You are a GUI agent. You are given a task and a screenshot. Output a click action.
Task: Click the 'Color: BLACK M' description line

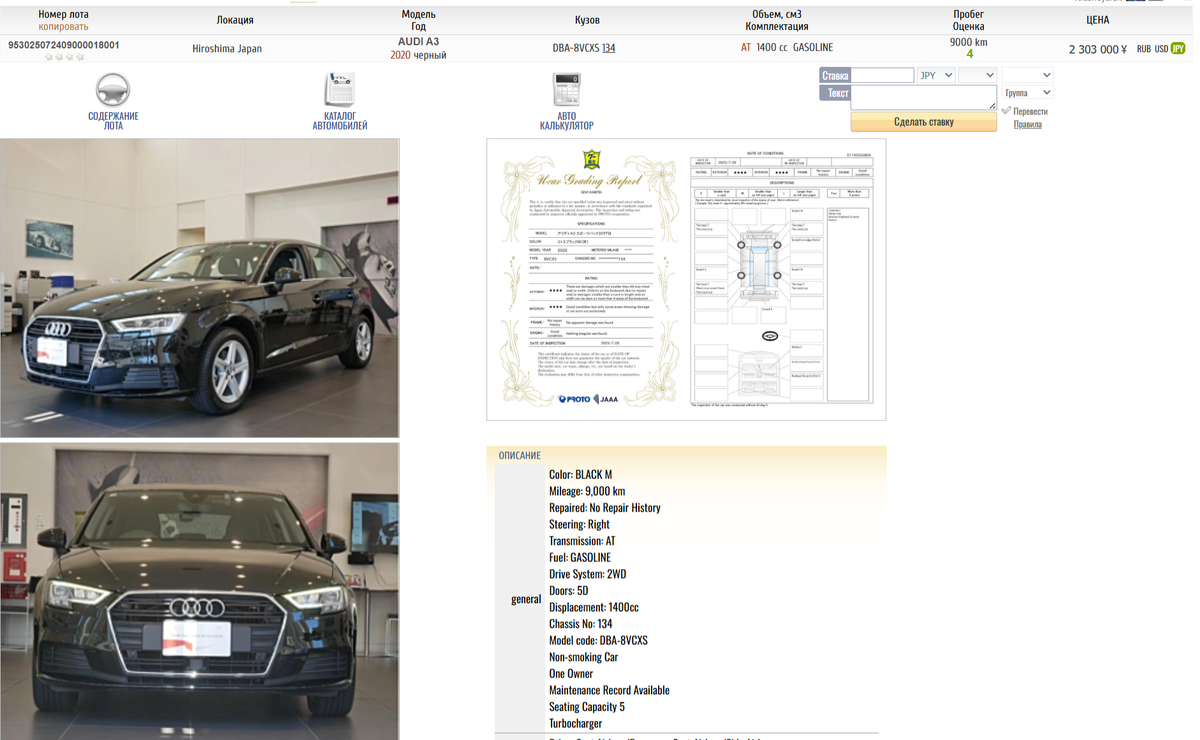coord(580,475)
